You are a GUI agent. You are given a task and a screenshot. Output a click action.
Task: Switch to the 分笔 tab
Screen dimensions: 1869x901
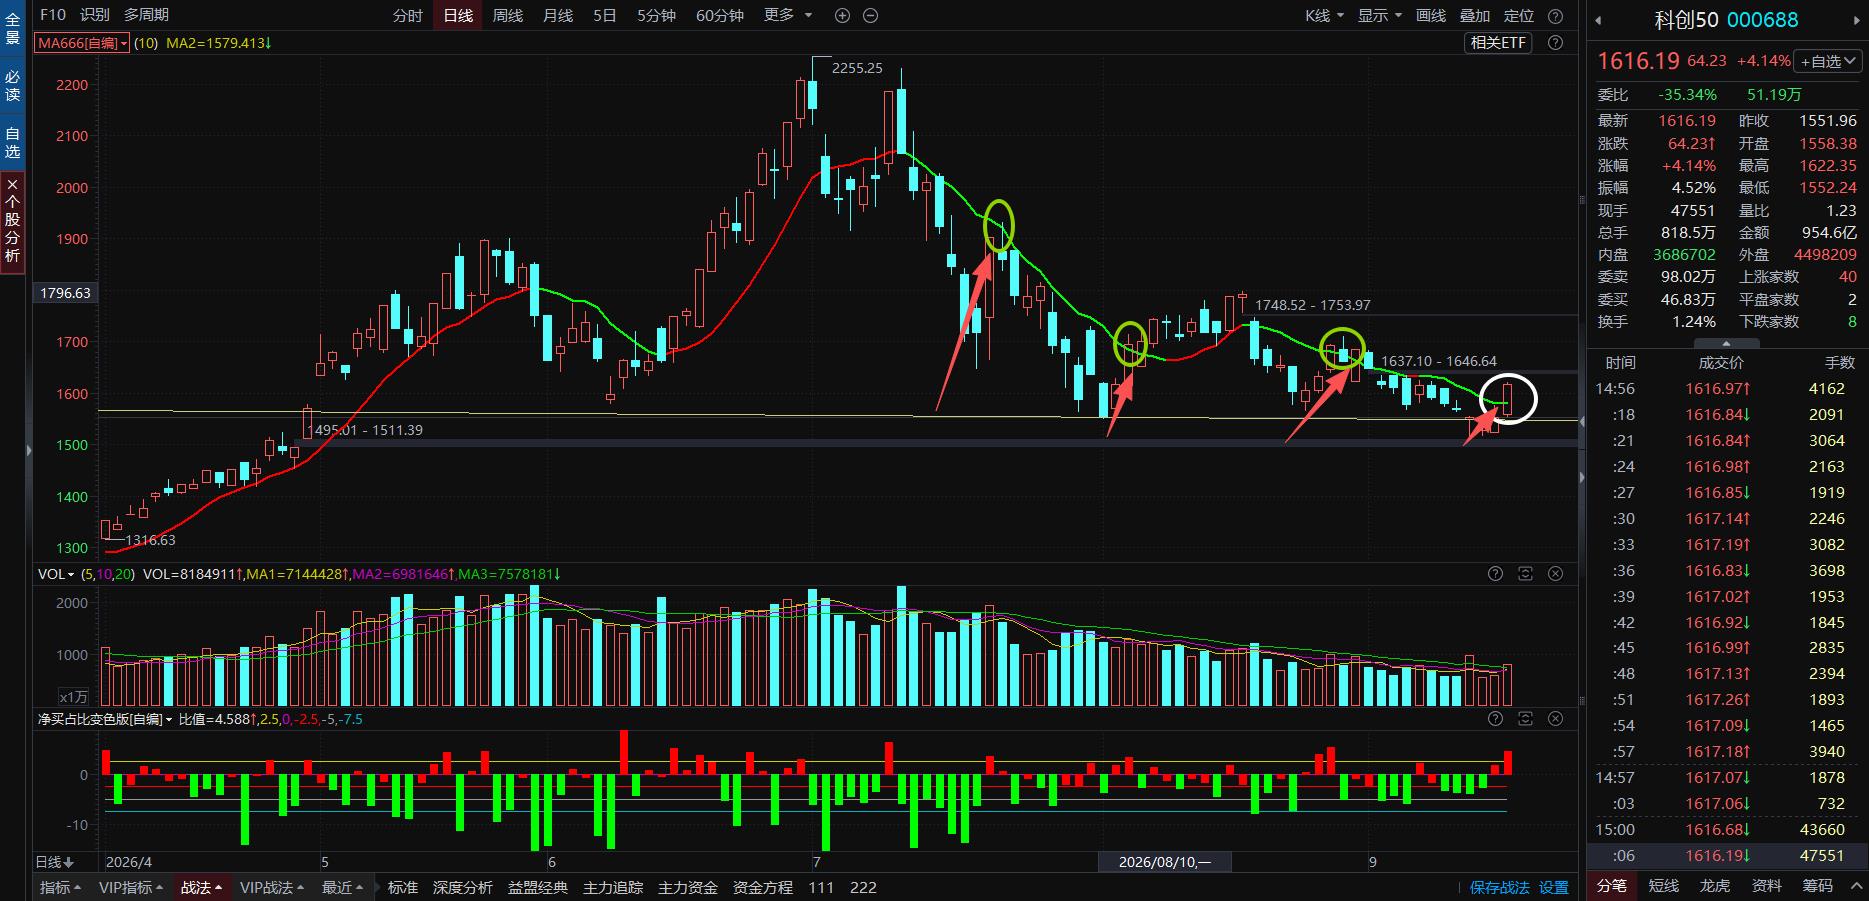[1612, 886]
